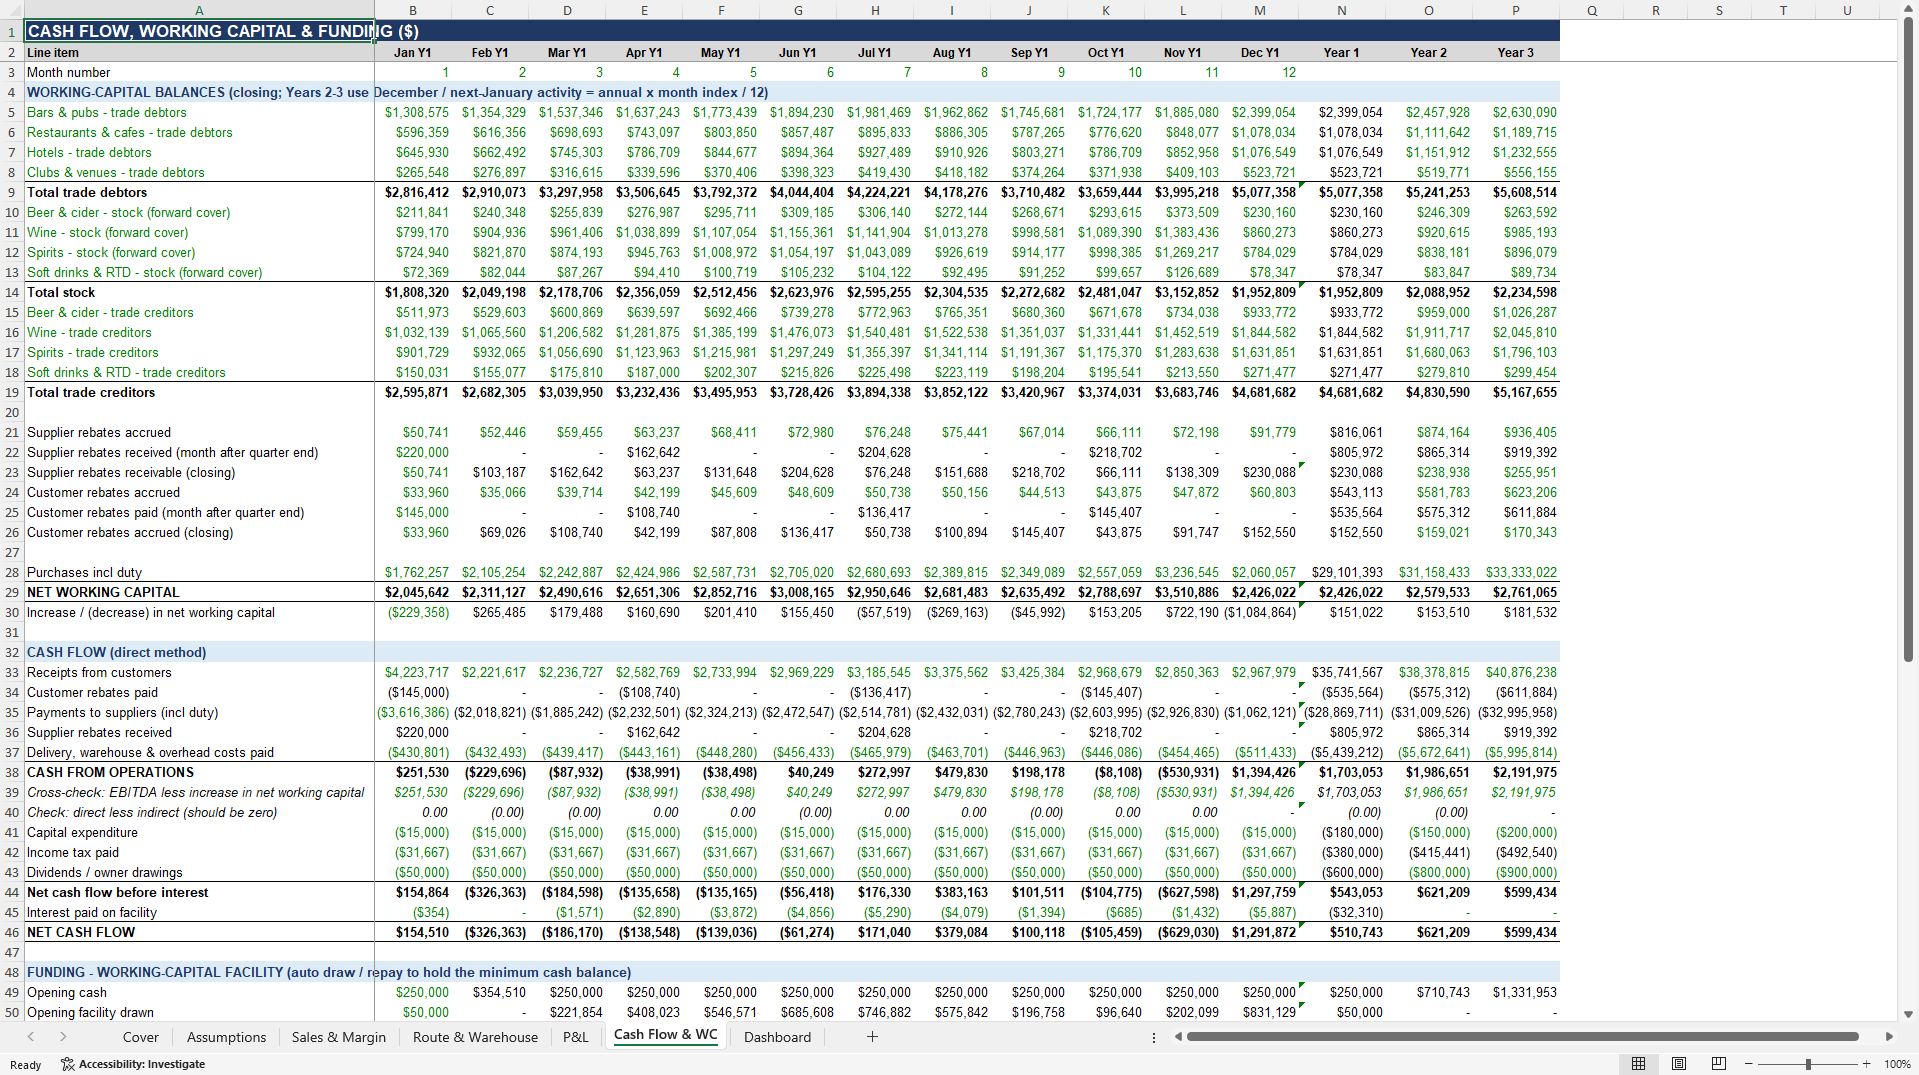Select Year 3 net working capital $2,761,065
The image size is (1919, 1075).
1516,592
